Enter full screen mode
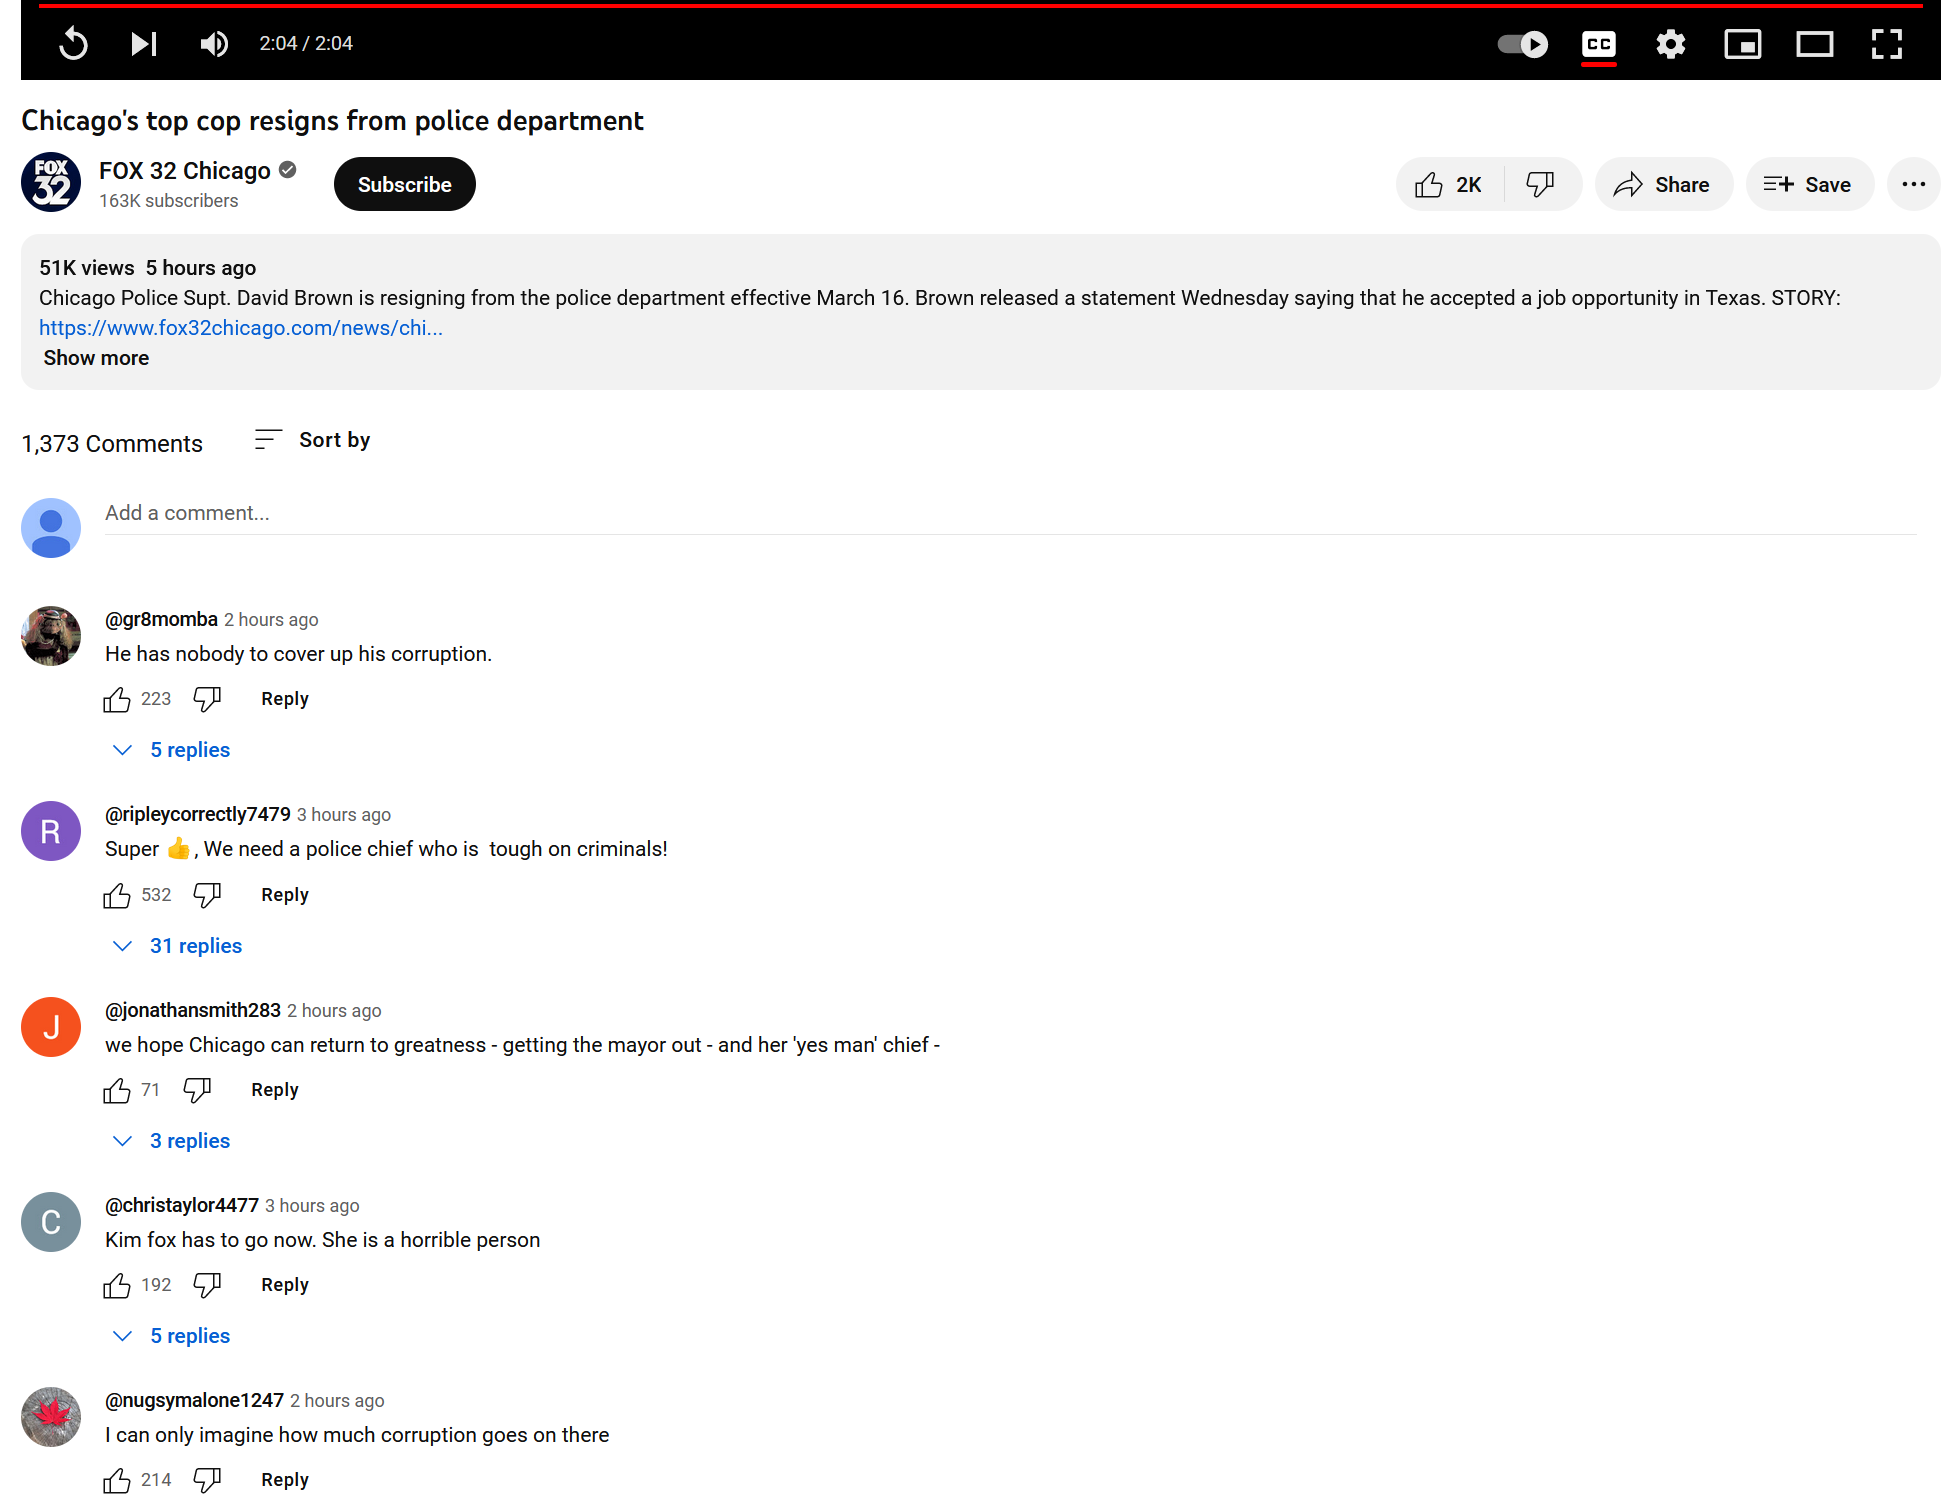Image resolution: width=1943 pixels, height=1508 pixels. point(1886,44)
